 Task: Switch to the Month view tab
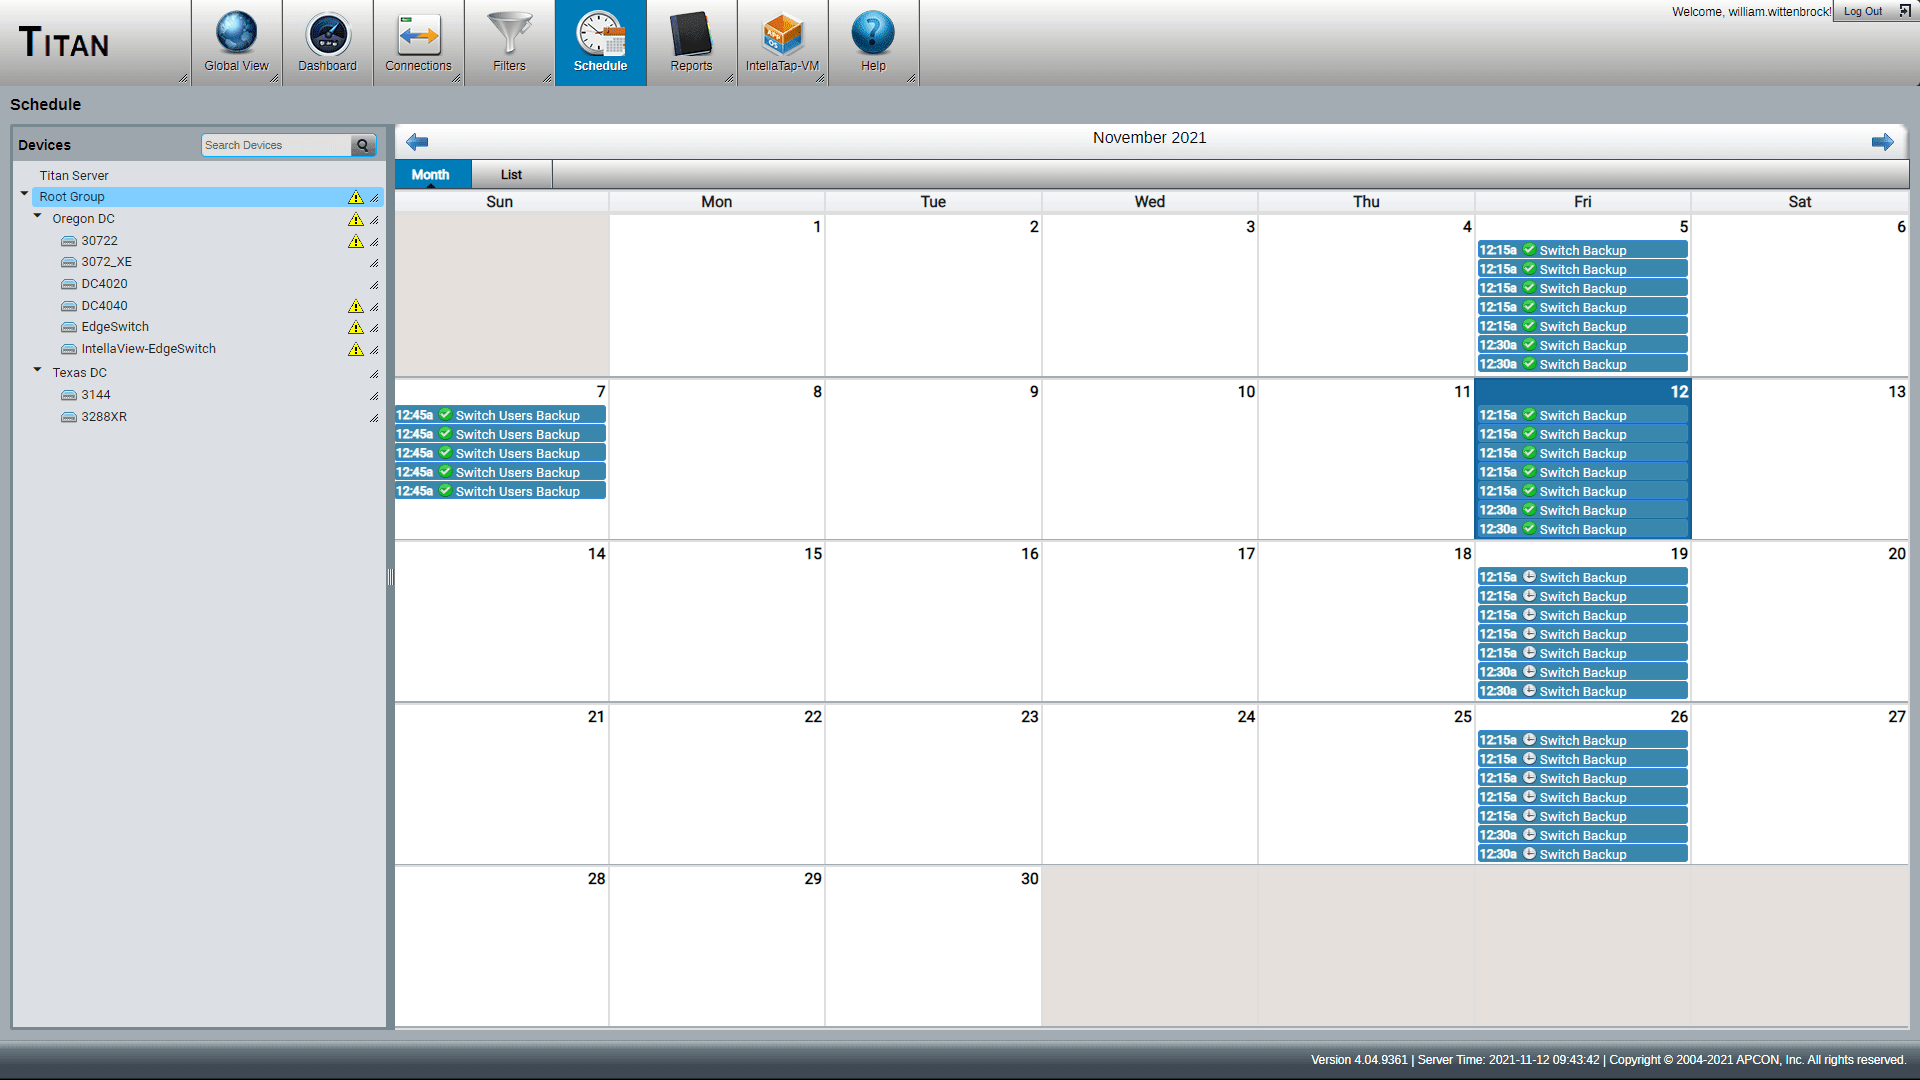tap(431, 174)
